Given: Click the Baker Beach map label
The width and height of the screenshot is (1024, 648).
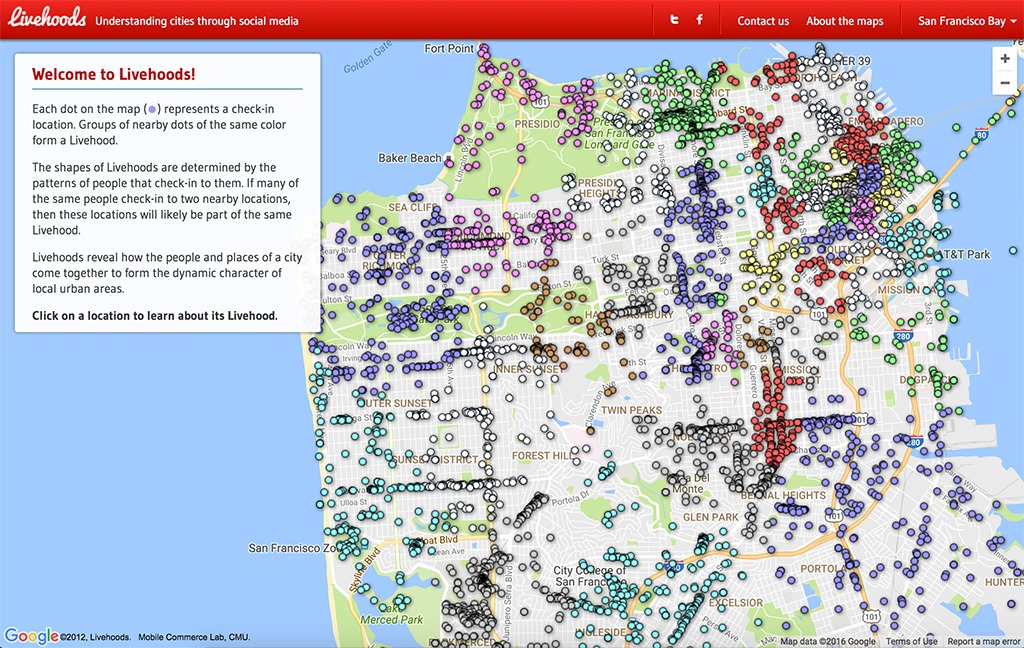Looking at the screenshot, I should tap(409, 158).
